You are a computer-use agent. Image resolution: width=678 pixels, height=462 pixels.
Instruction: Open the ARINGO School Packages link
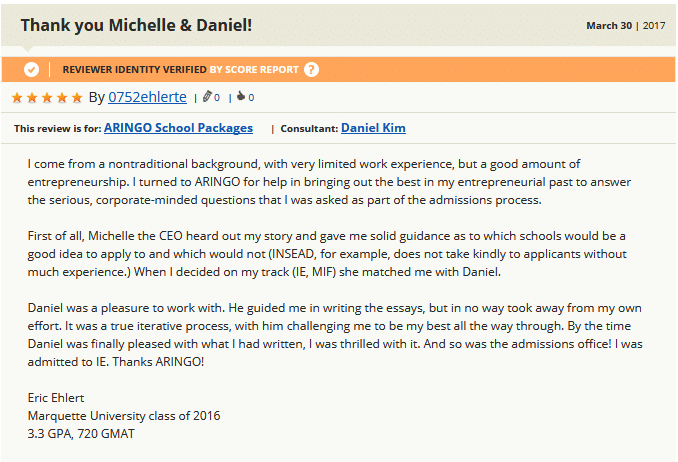(x=178, y=128)
